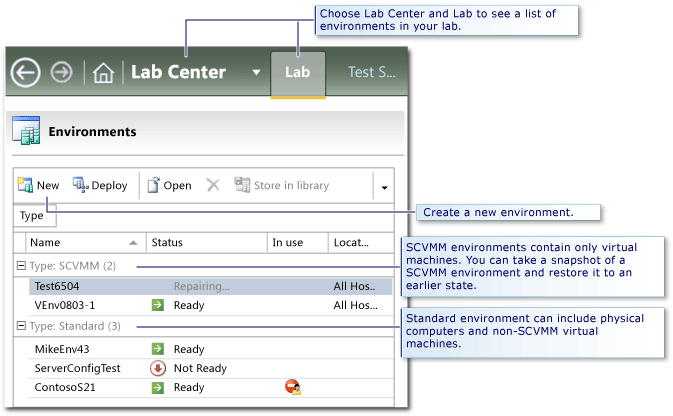Click the Name column sort arrow
The image size is (673, 416).
pyautogui.click(x=133, y=243)
